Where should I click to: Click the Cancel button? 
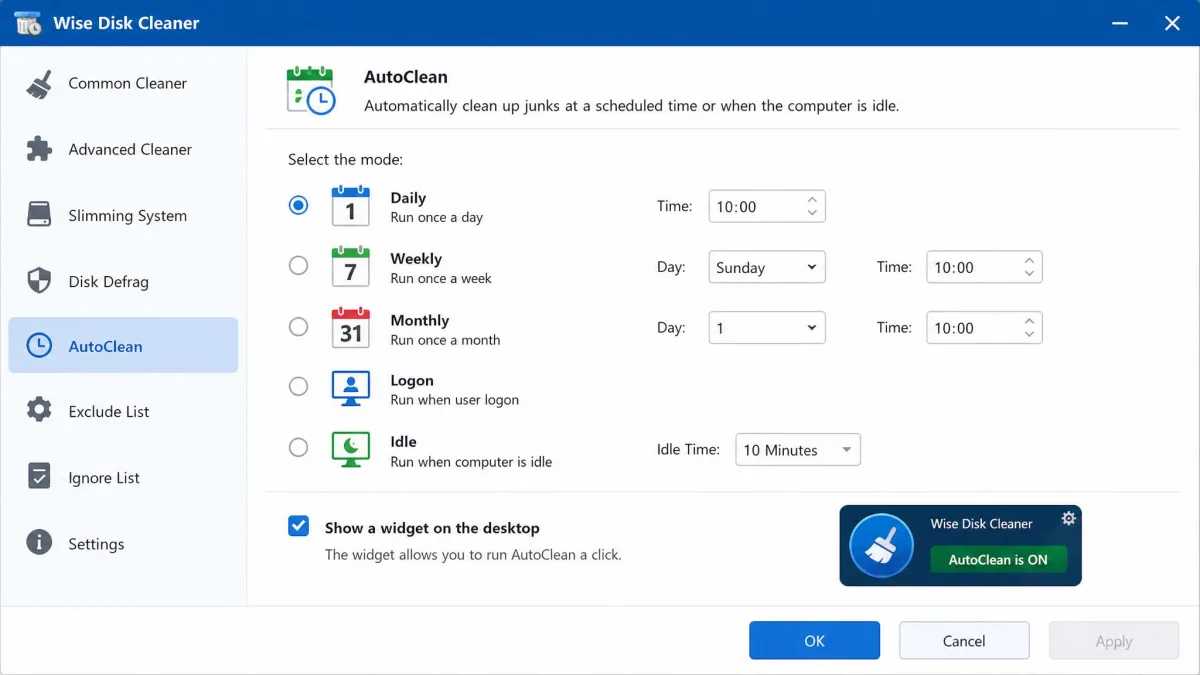tap(964, 641)
